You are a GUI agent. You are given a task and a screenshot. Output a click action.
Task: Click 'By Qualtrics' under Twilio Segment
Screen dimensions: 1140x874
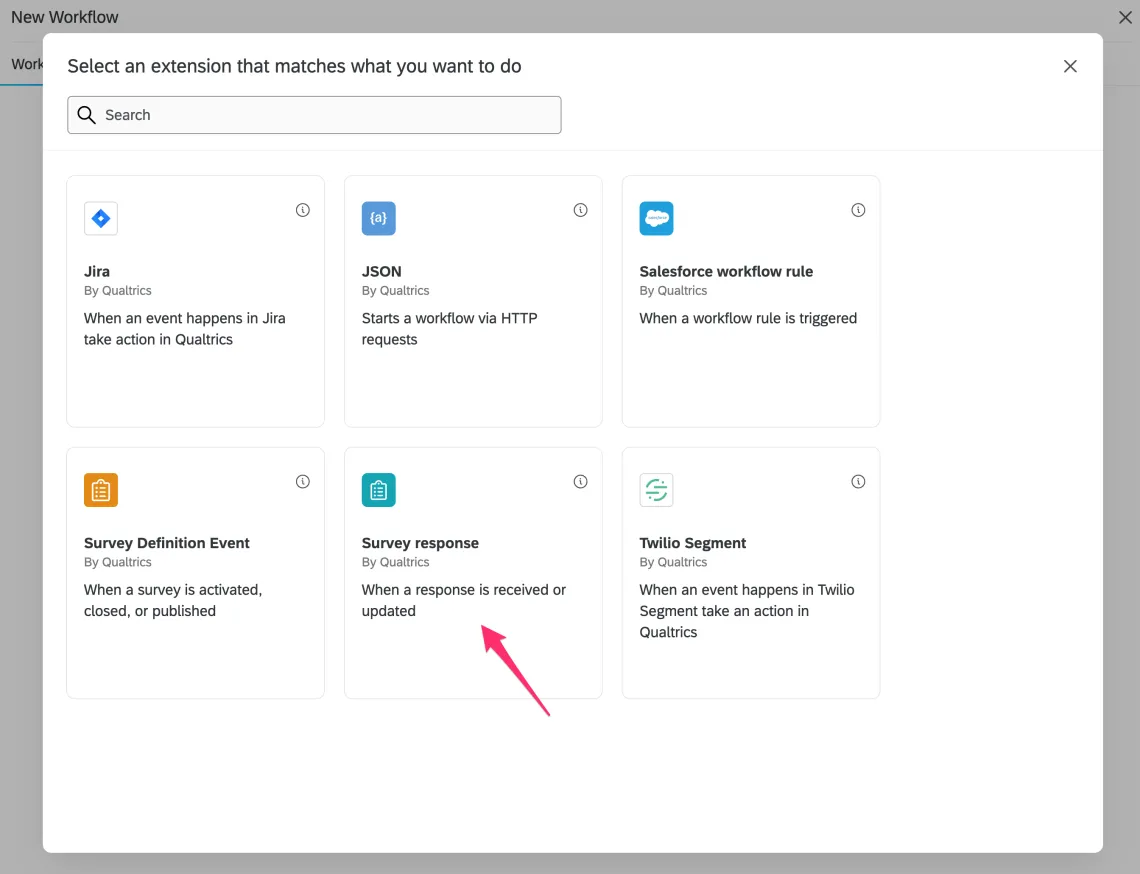pos(673,562)
